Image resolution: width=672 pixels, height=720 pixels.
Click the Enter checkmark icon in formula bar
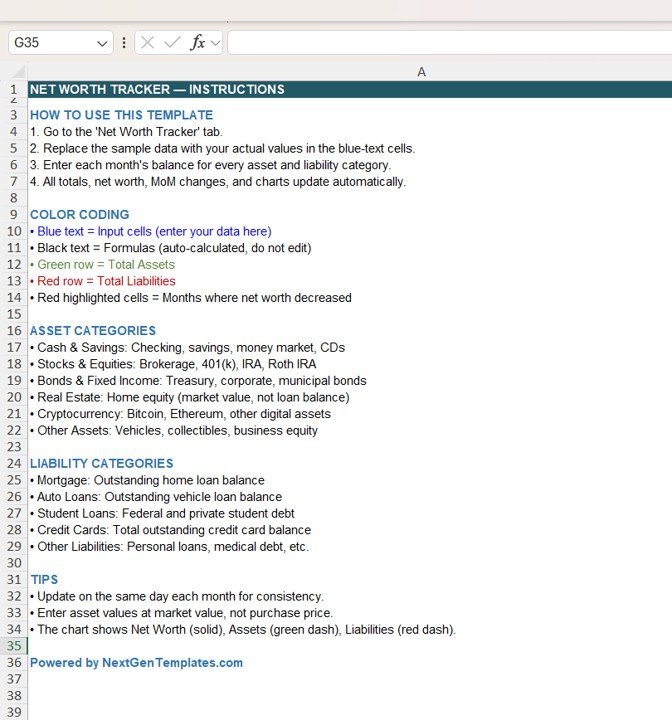coord(172,42)
